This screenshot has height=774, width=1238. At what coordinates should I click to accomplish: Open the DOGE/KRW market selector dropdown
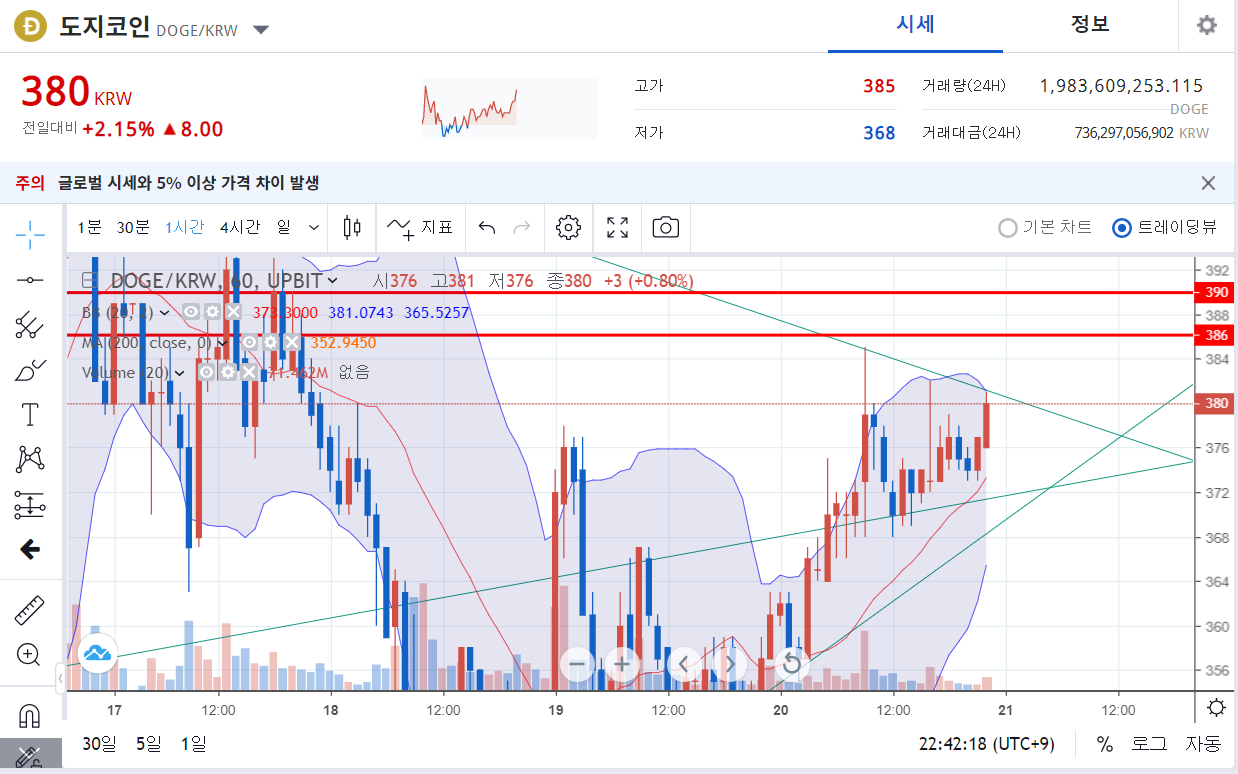pos(261,30)
